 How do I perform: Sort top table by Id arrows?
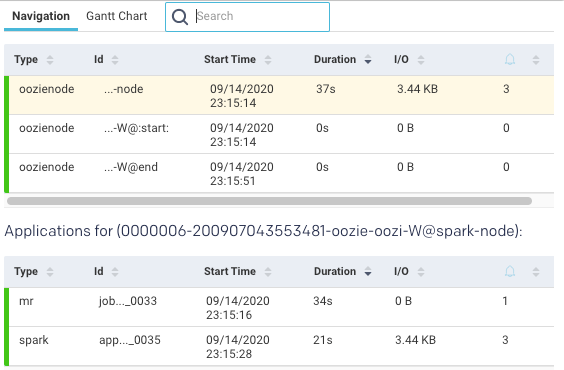(x=115, y=60)
